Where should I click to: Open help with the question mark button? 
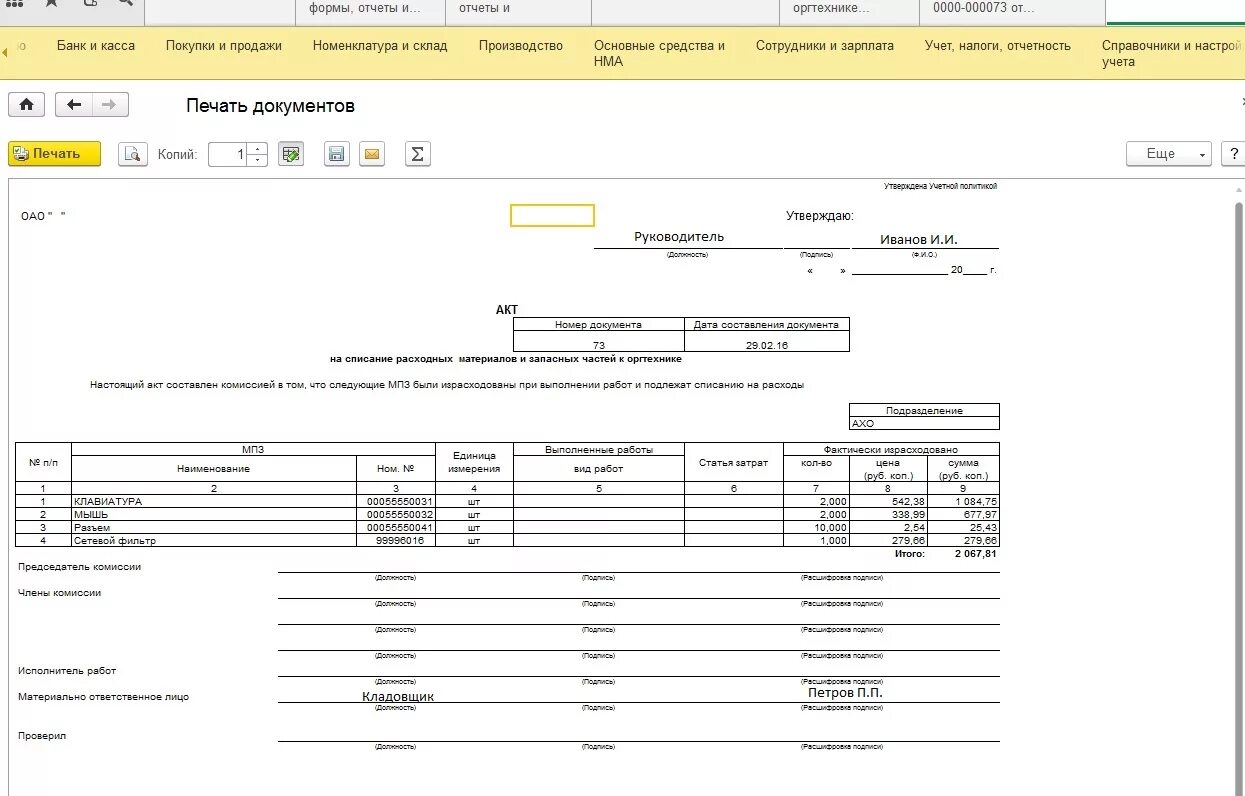click(x=1234, y=154)
